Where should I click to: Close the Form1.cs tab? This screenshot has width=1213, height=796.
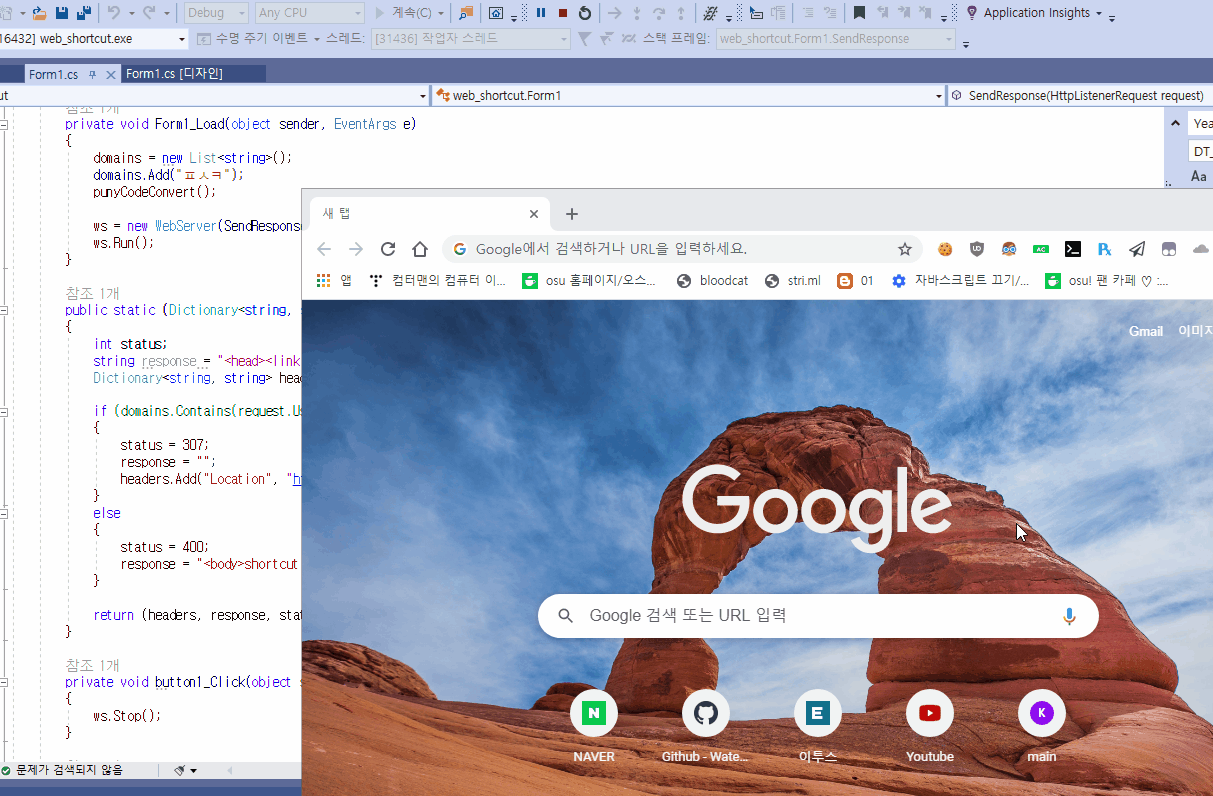[x=110, y=74]
